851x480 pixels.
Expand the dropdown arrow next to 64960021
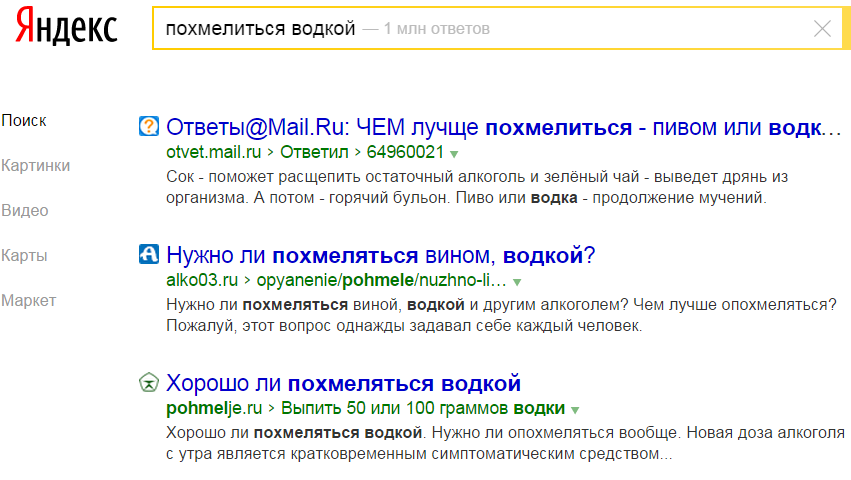tap(454, 154)
